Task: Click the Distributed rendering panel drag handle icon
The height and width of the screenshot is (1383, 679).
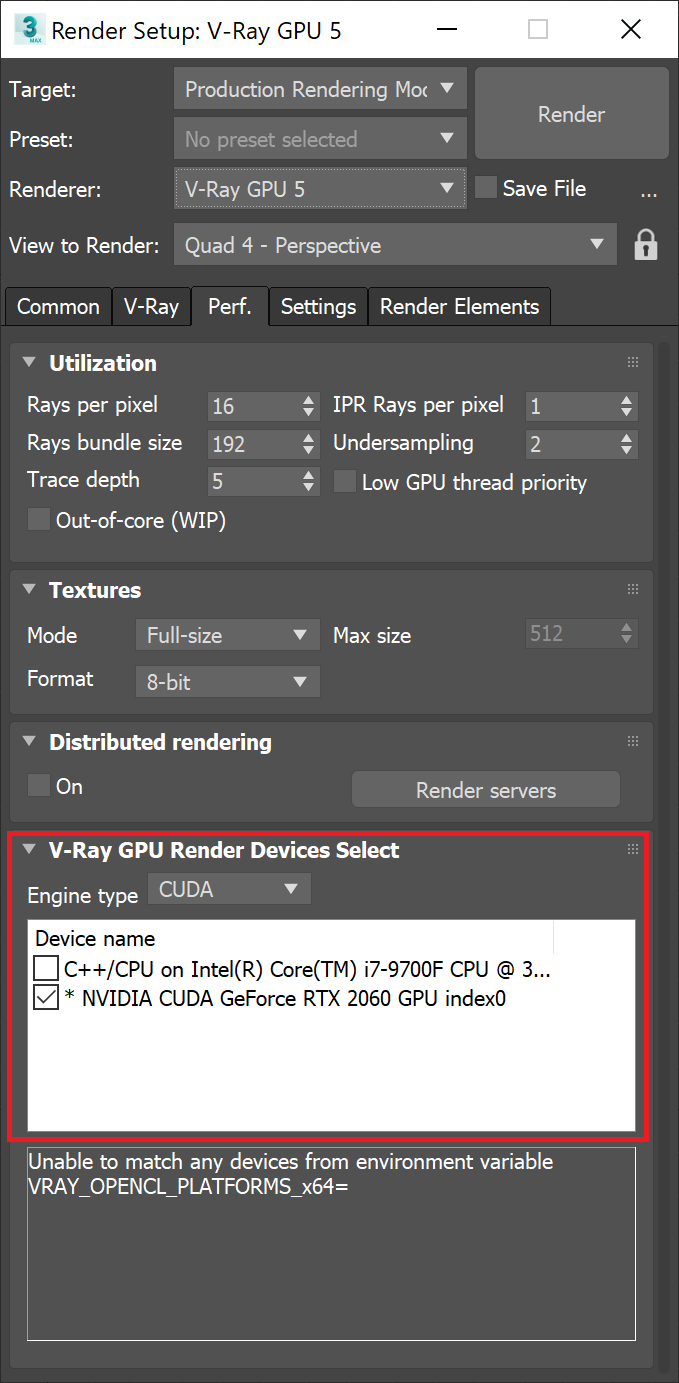Action: click(633, 741)
